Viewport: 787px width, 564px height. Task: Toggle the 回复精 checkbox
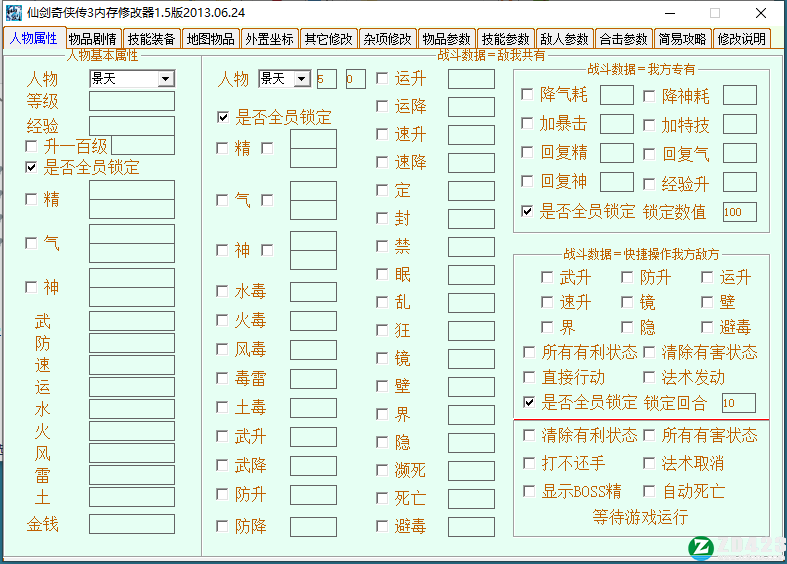point(527,152)
